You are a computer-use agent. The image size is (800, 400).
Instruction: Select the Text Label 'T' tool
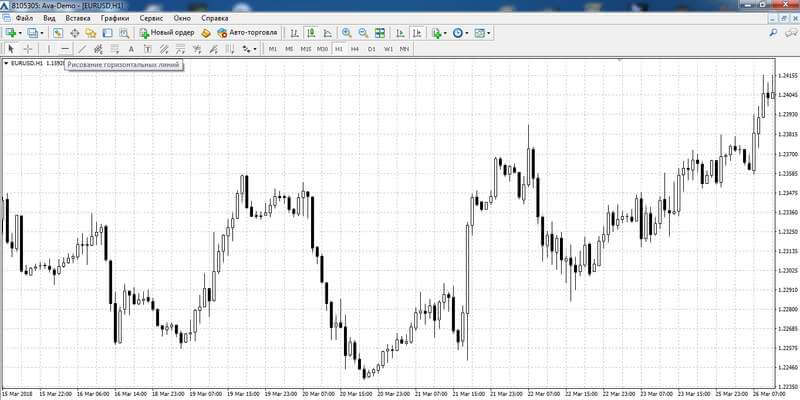147,49
